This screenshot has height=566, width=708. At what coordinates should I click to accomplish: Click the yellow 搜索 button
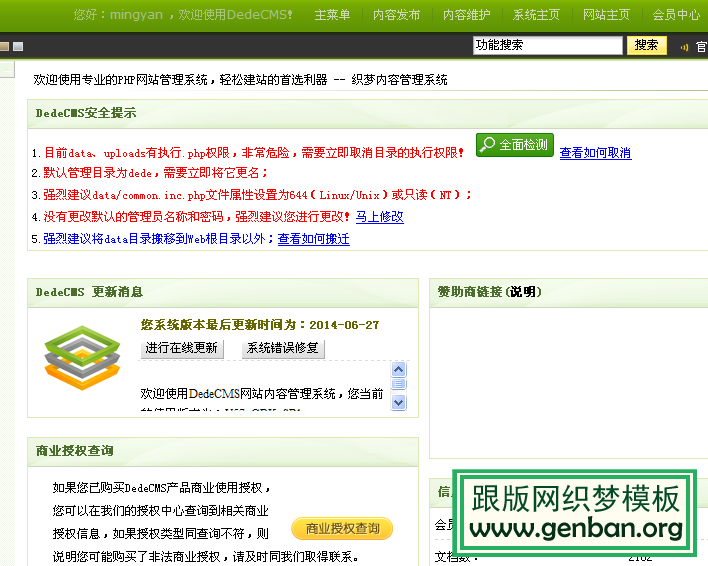647,45
